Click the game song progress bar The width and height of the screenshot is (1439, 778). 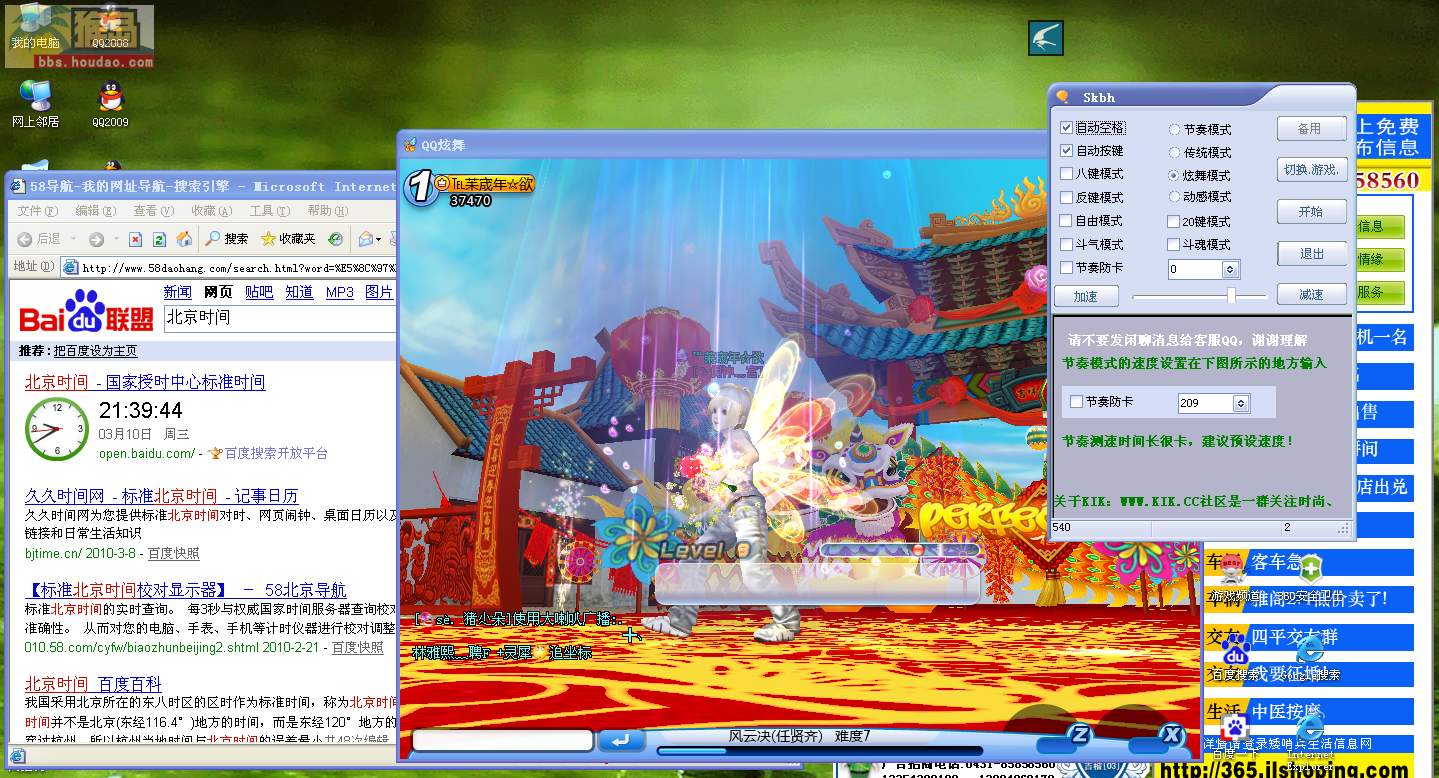point(820,752)
